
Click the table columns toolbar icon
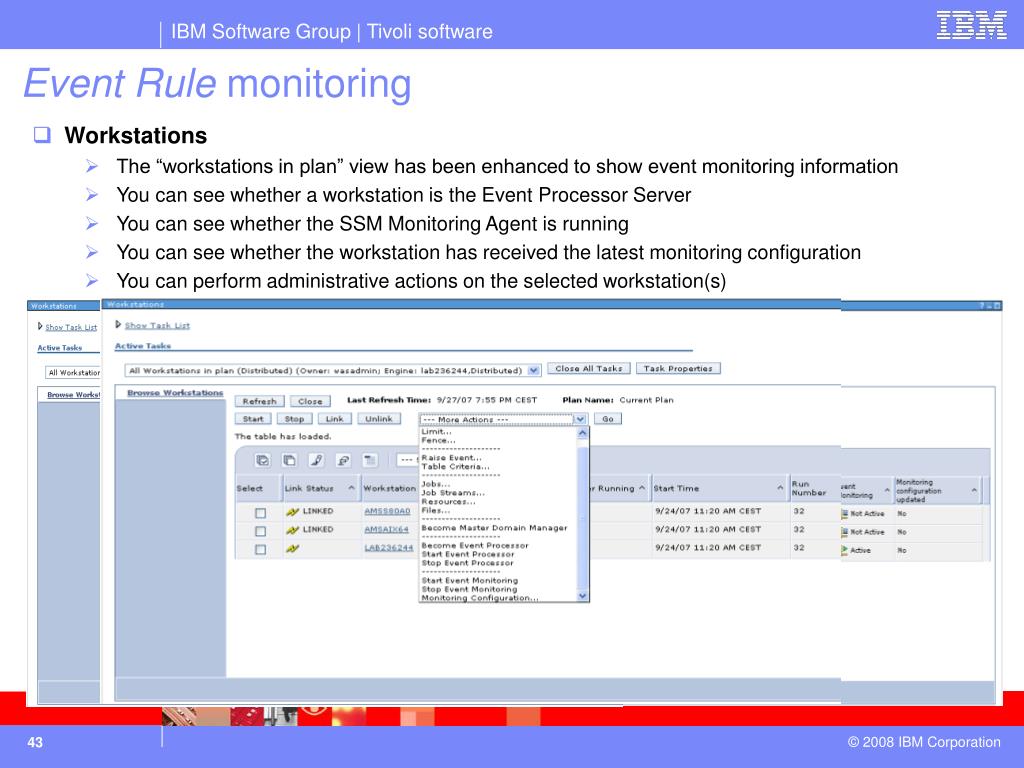tap(370, 460)
